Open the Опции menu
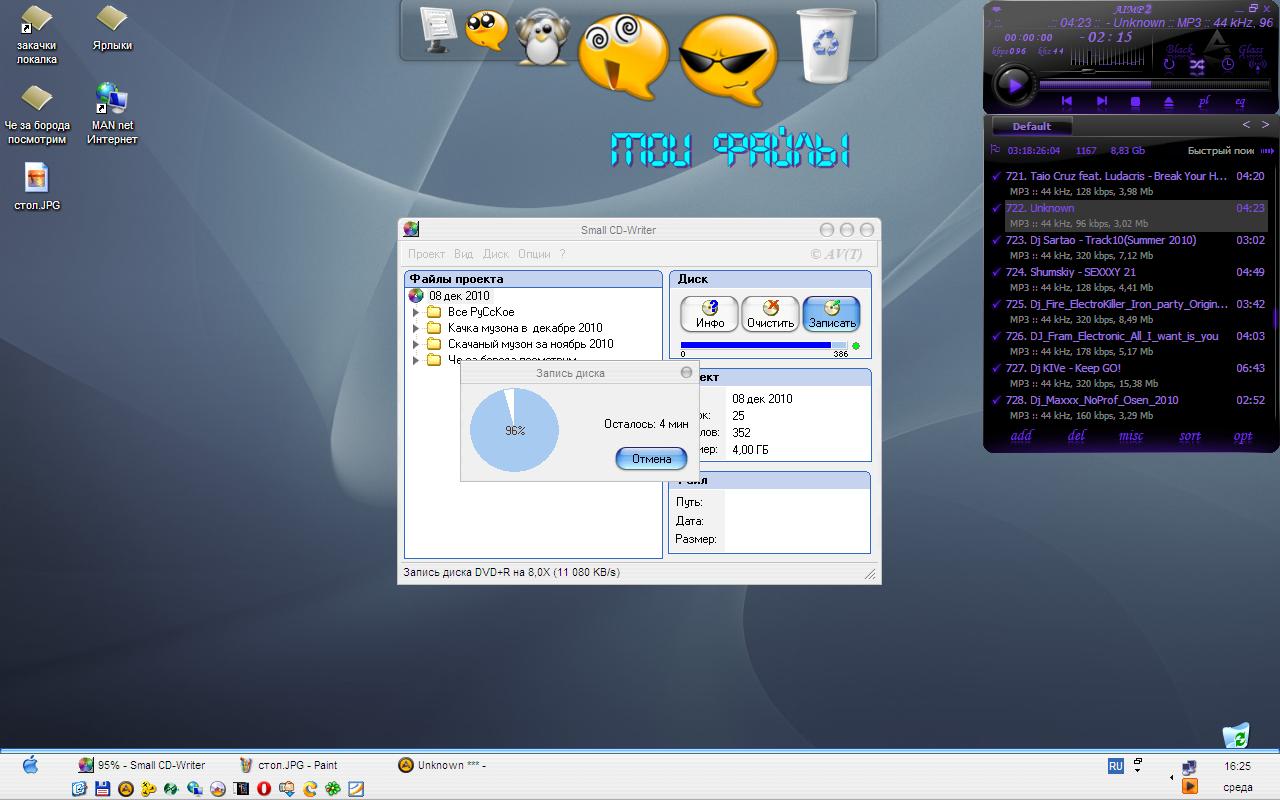The height and width of the screenshot is (800, 1280). [534, 254]
